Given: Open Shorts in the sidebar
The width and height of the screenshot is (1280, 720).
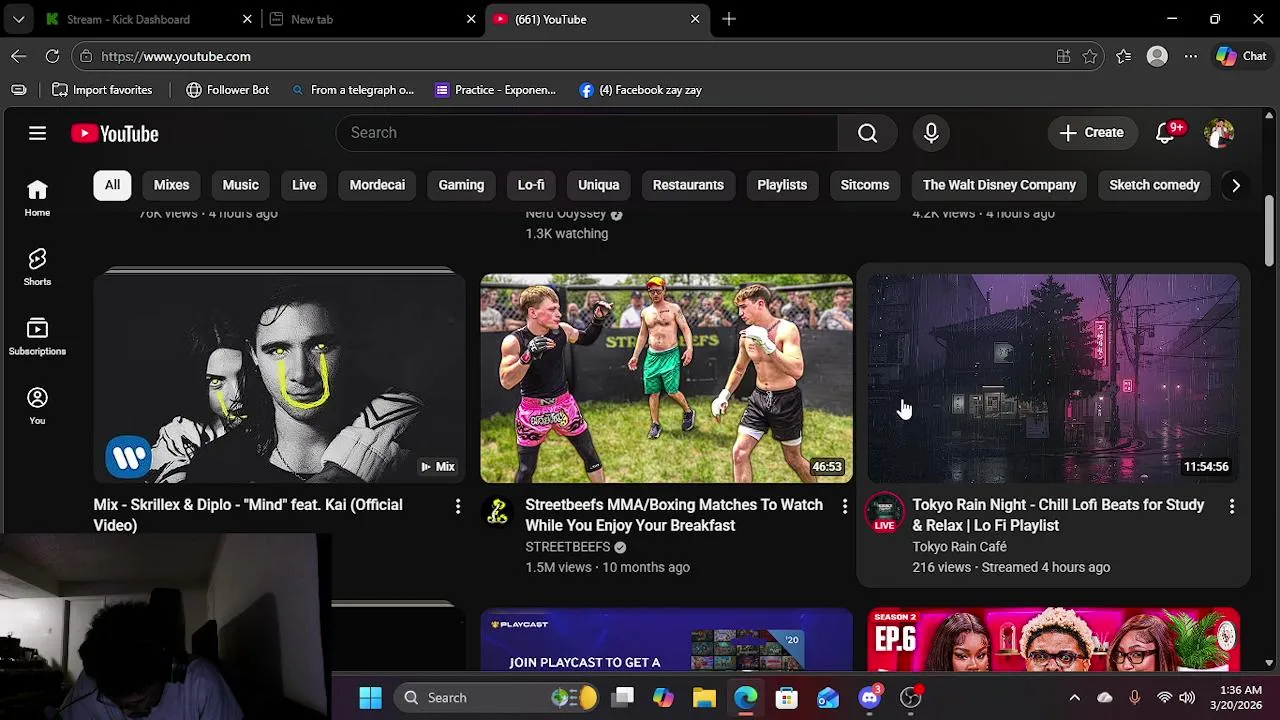Looking at the screenshot, I should pos(37,267).
